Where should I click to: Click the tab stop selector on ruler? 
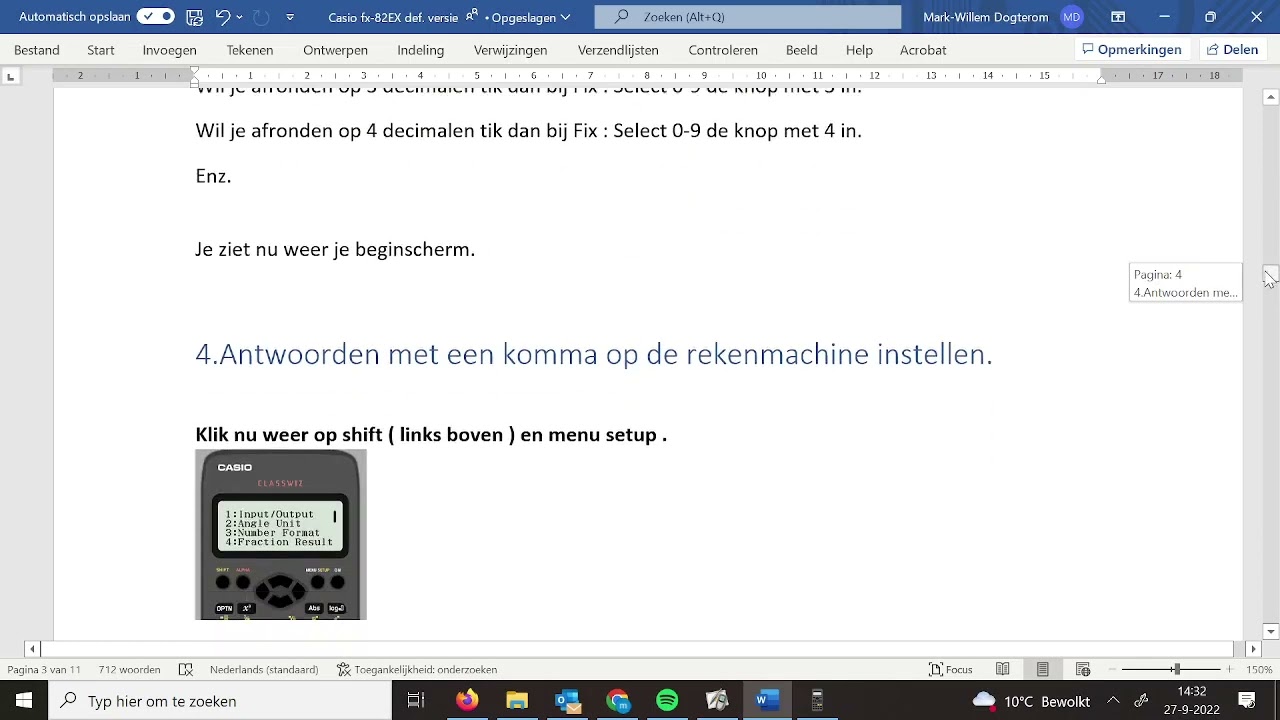11,76
